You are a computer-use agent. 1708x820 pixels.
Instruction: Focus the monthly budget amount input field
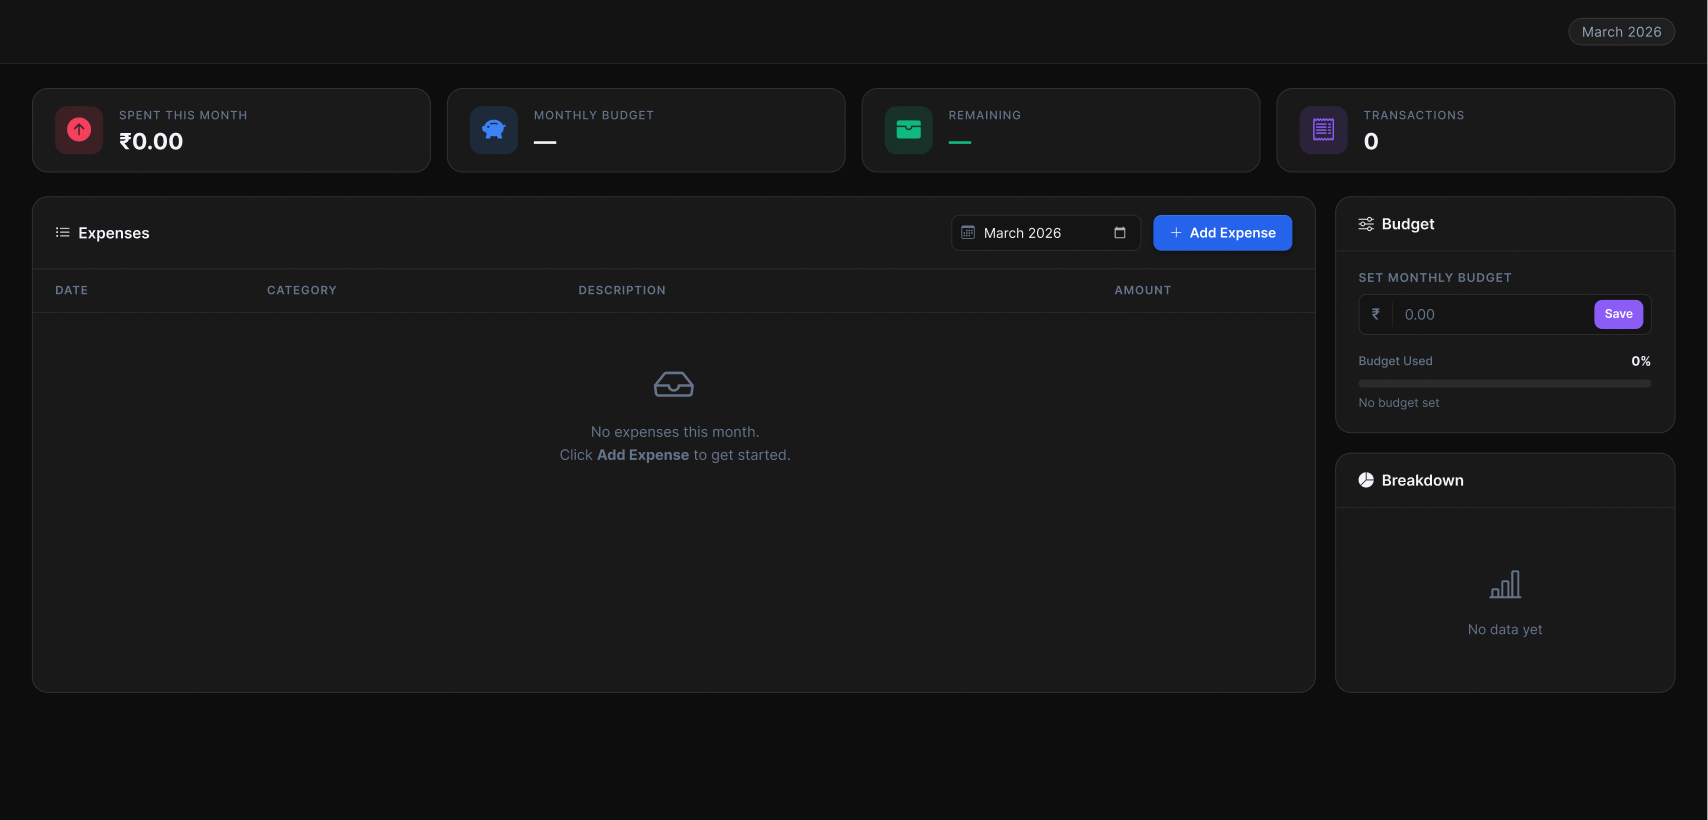(x=1494, y=314)
